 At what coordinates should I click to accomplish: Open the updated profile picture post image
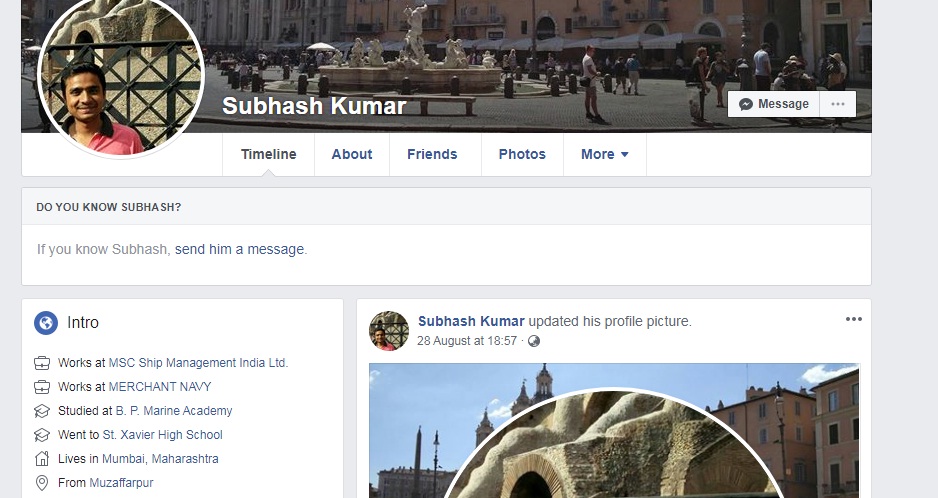pyautogui.click(x=614, y=430)
